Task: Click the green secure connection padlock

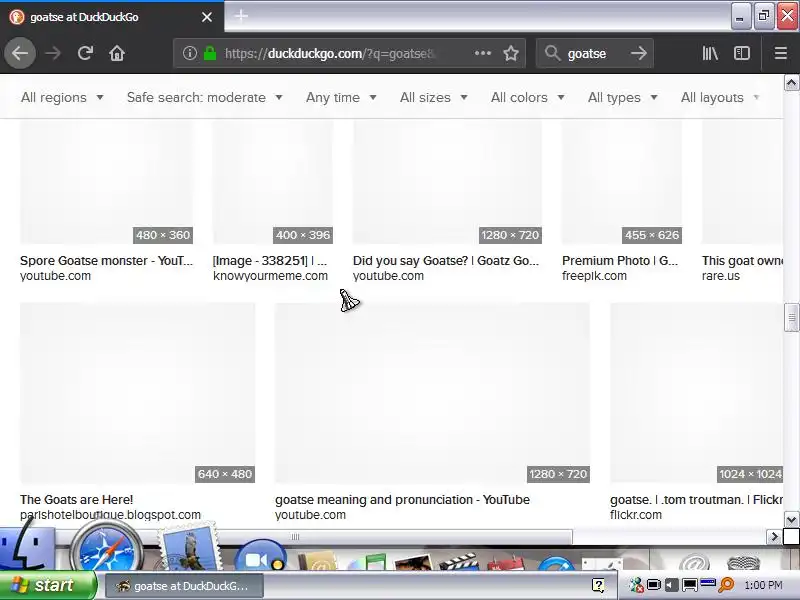Action: tap(210, 53)
